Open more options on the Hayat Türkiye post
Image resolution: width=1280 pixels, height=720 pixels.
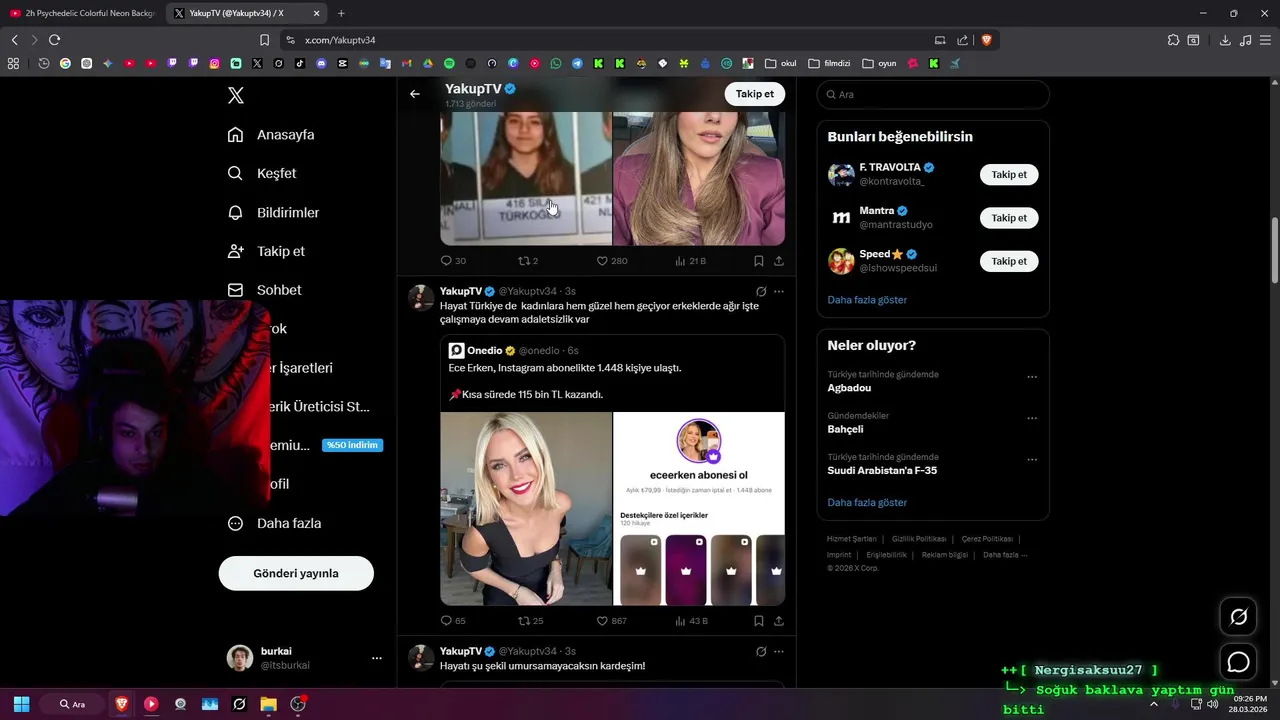(779, 291)
